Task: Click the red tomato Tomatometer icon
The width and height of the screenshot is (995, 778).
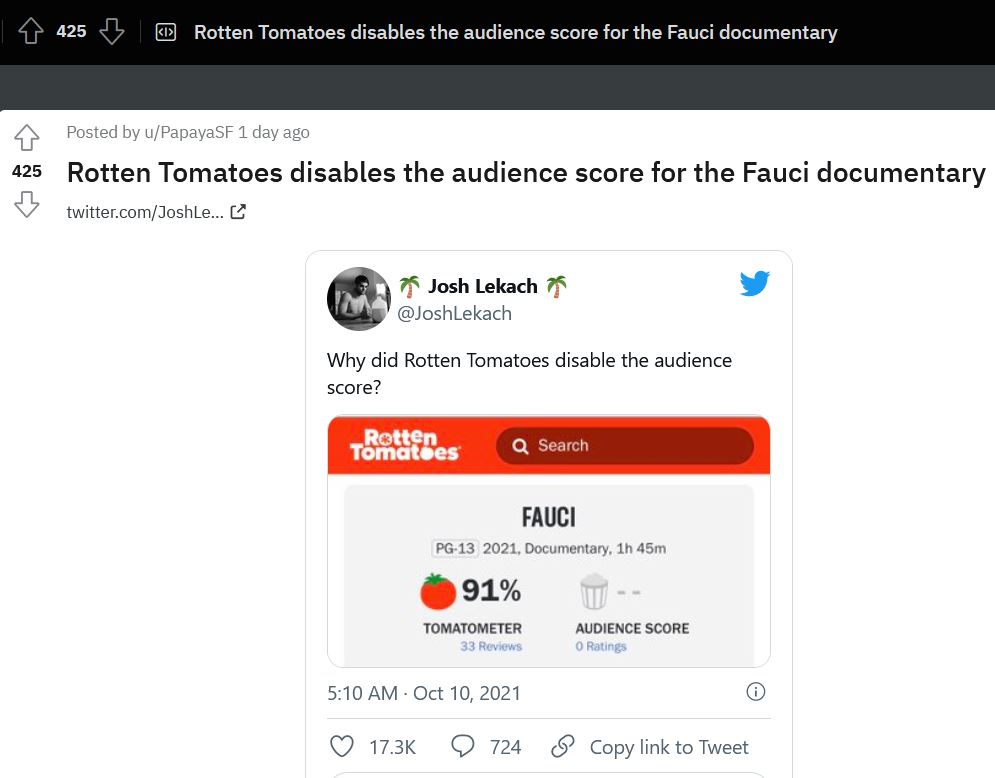Action: click(x=437, y=592)
